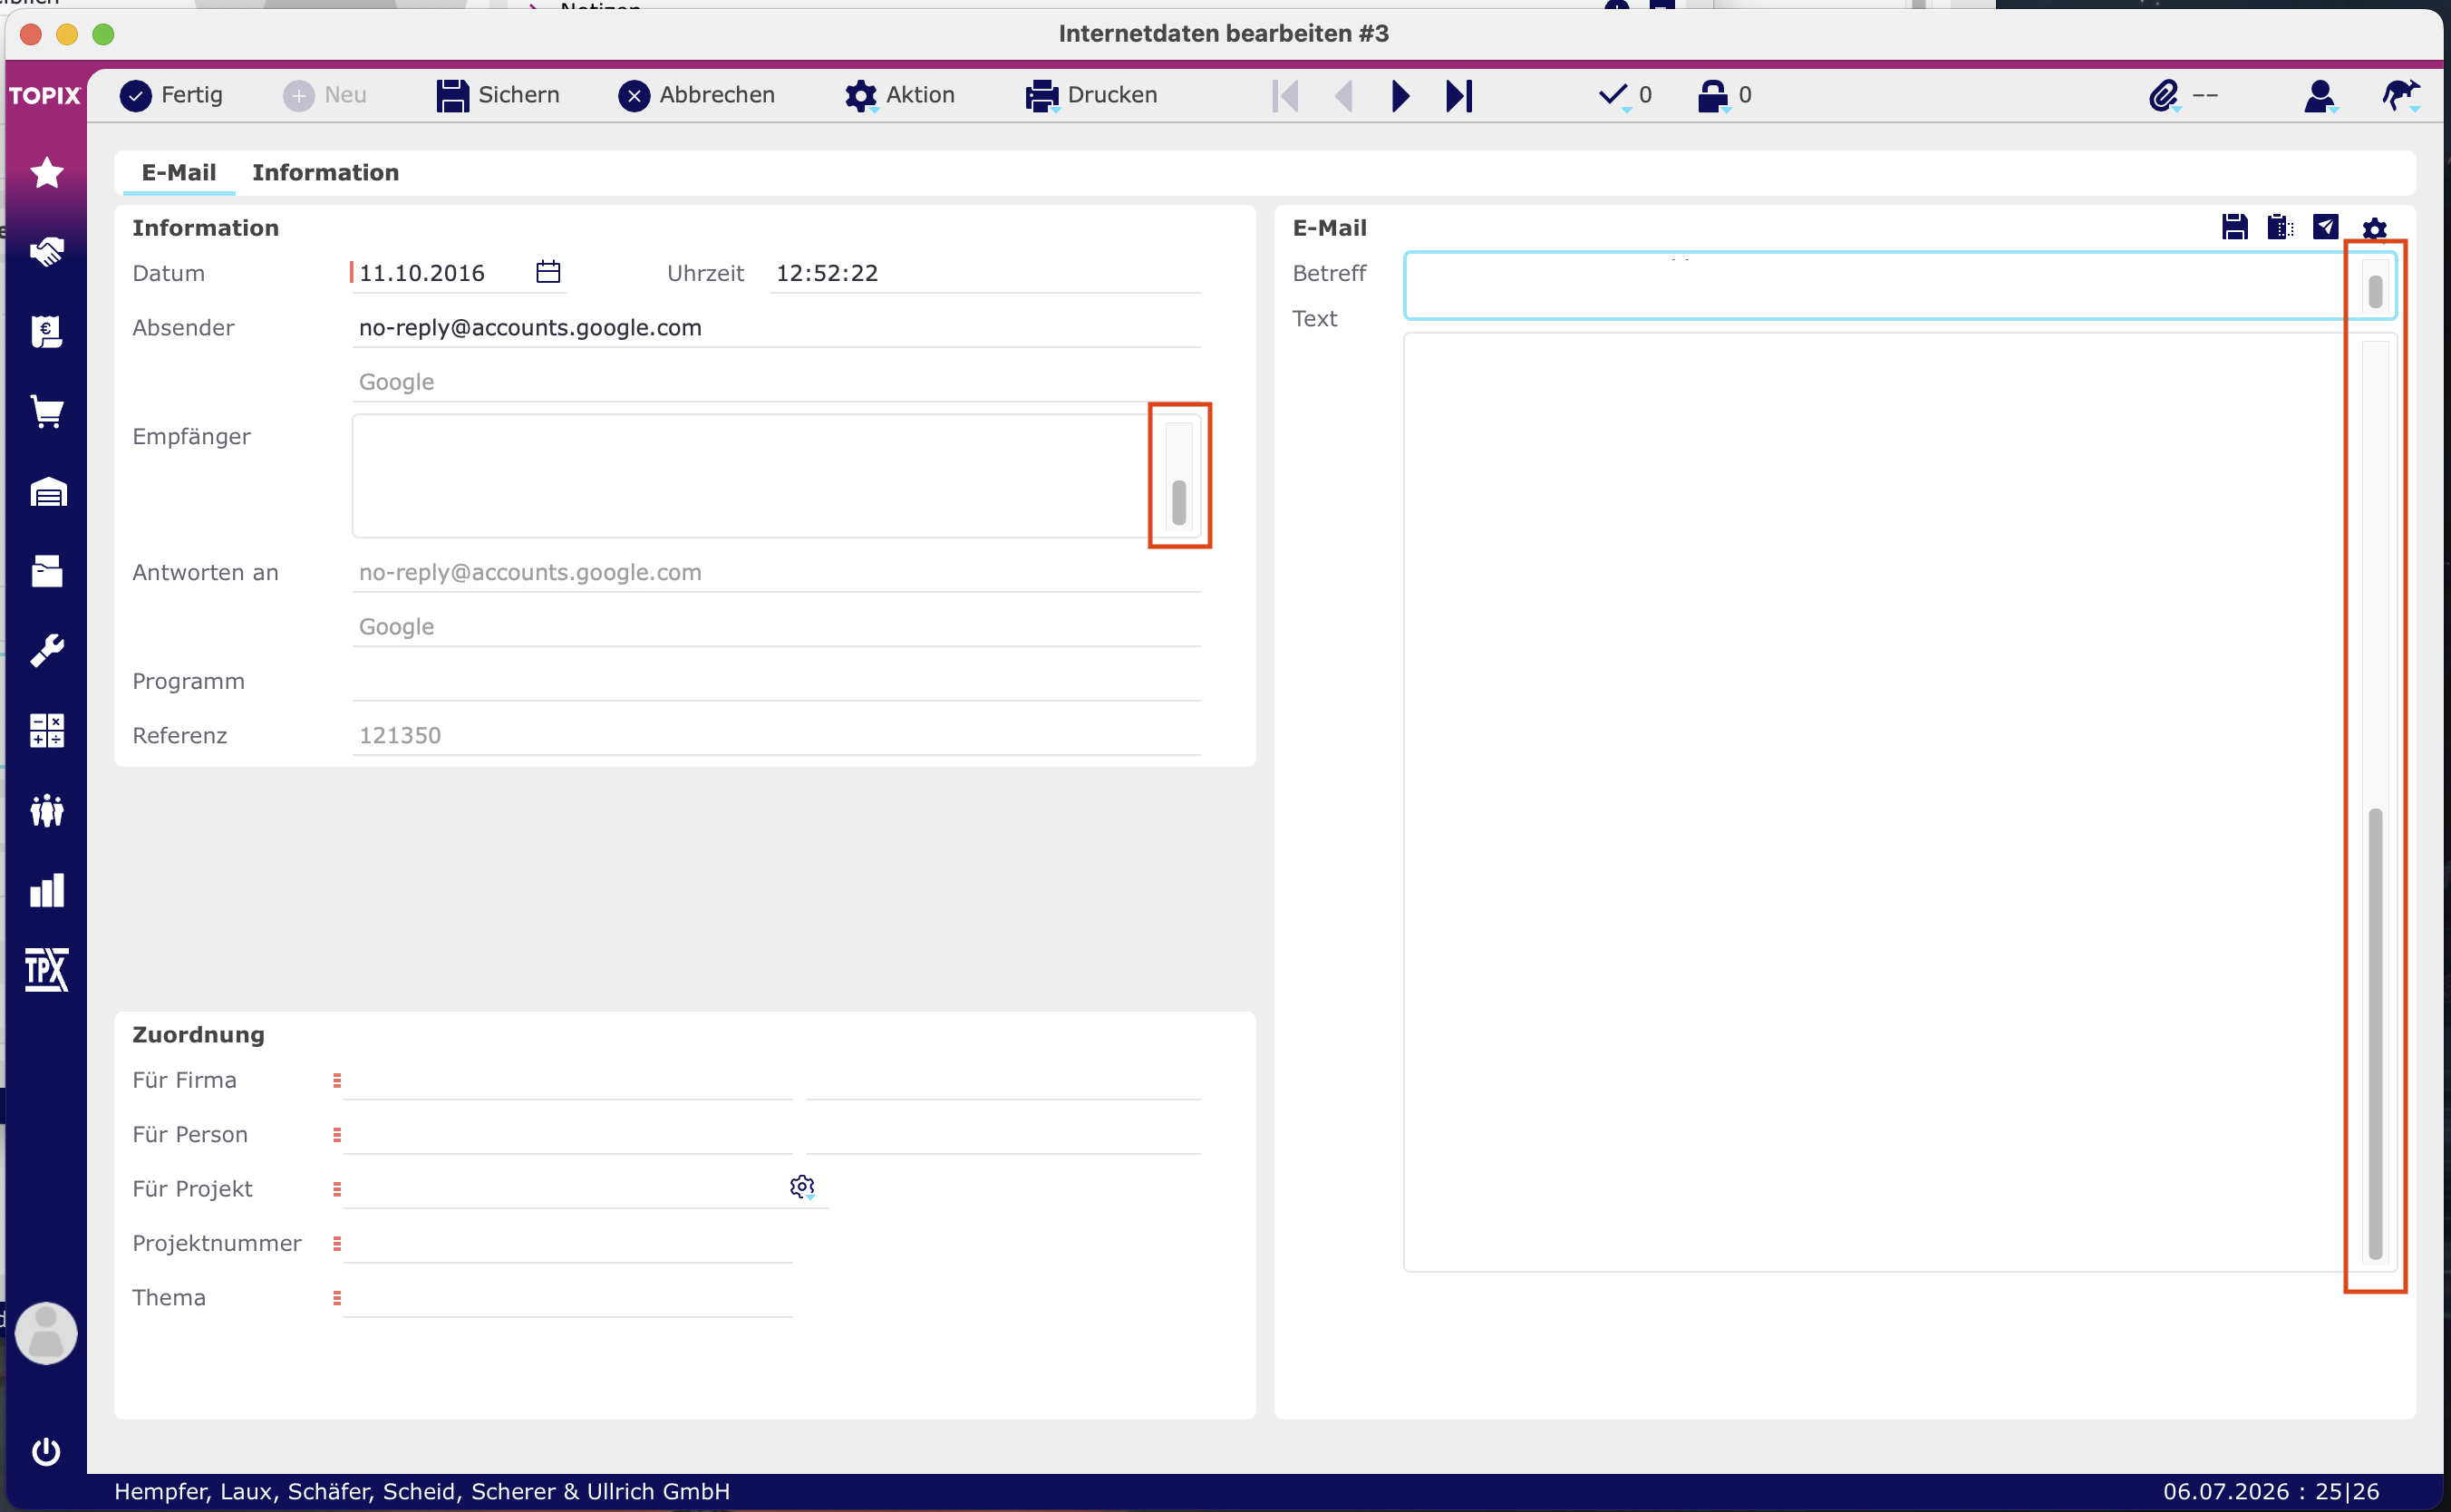This screenshot has height=1512, width=2451.
Task: Click the gear icon in Für Projekt
Action: click(x=802, y=1187)
